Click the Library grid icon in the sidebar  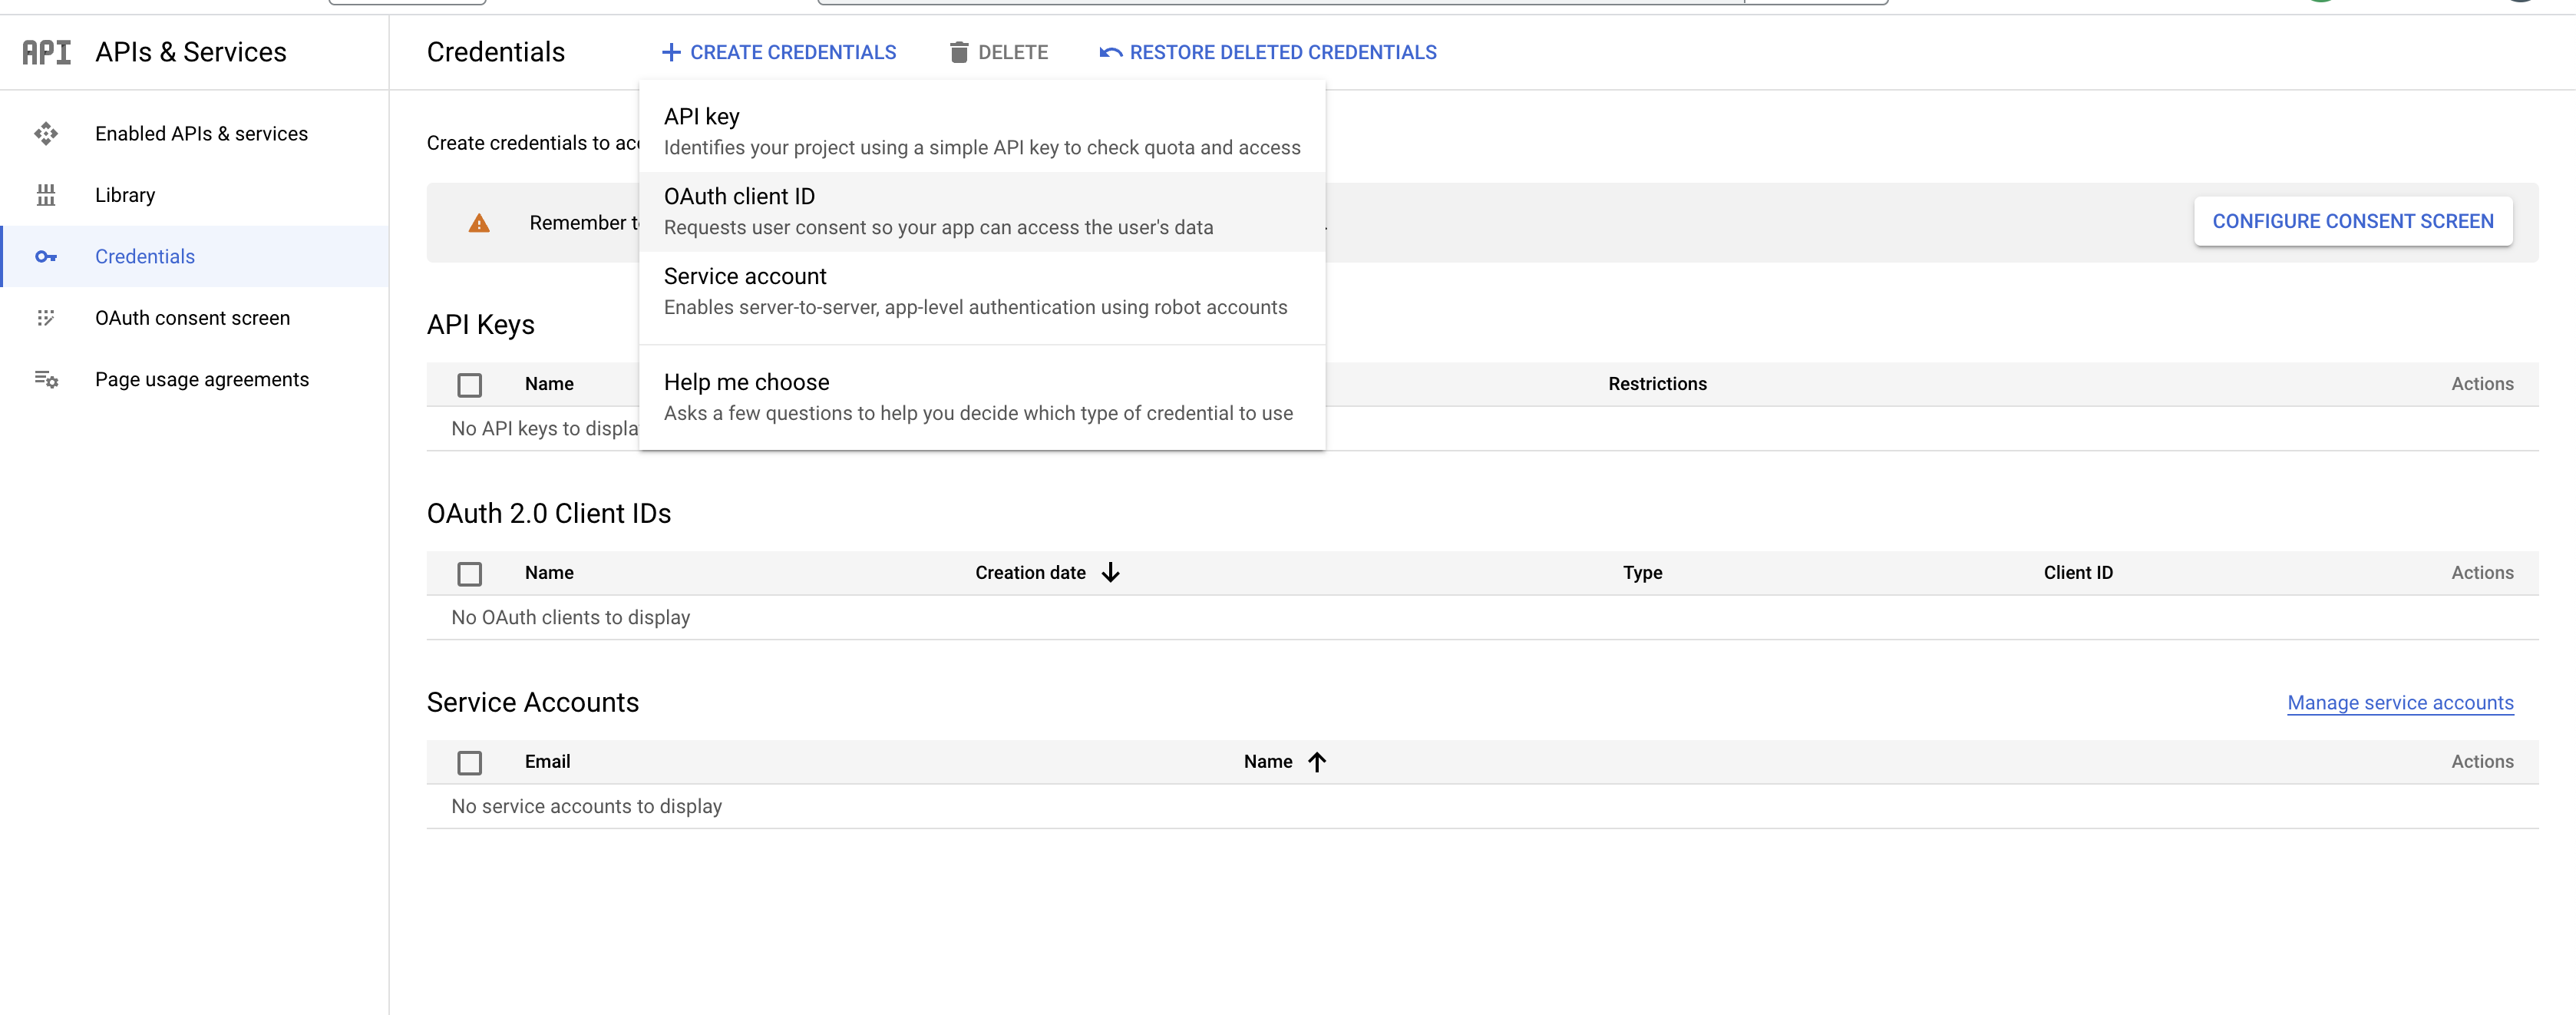[46, 195]
